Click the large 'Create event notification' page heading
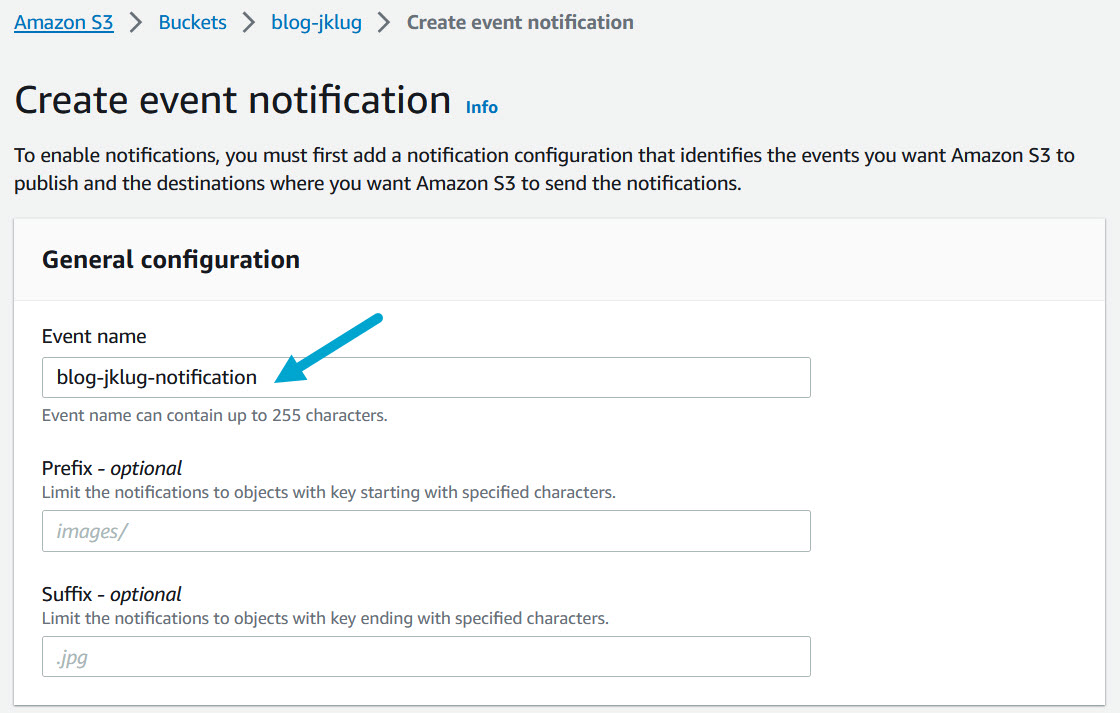The image size is (1120, 713). [233, 101]
